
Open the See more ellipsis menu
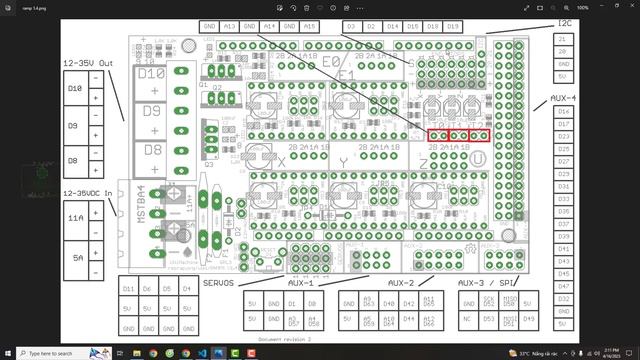point(360,8)
